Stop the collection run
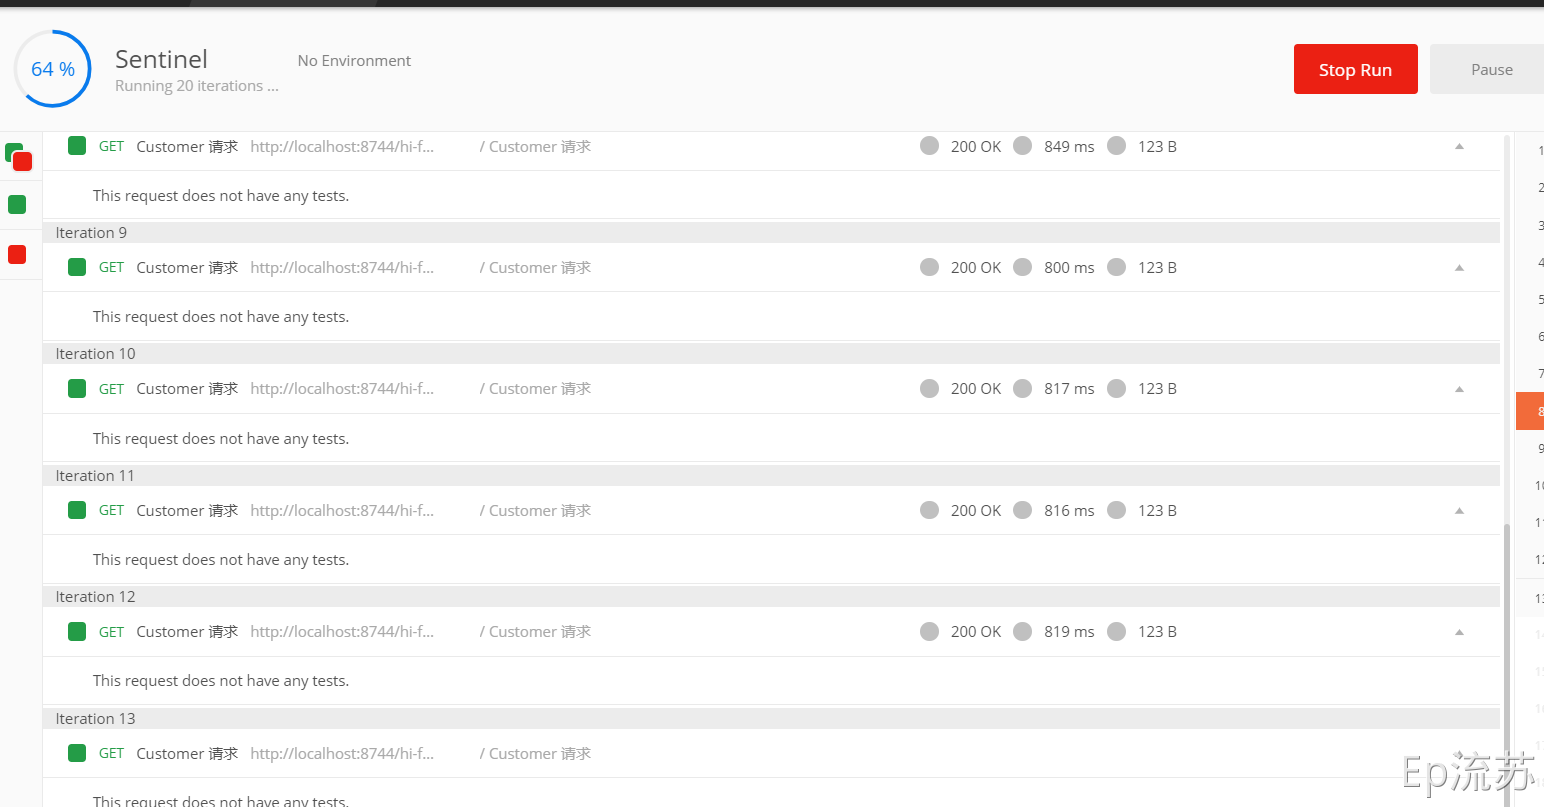This screenshot has width=1544, height=807. pyautogui.click(x=1355, y=69)
